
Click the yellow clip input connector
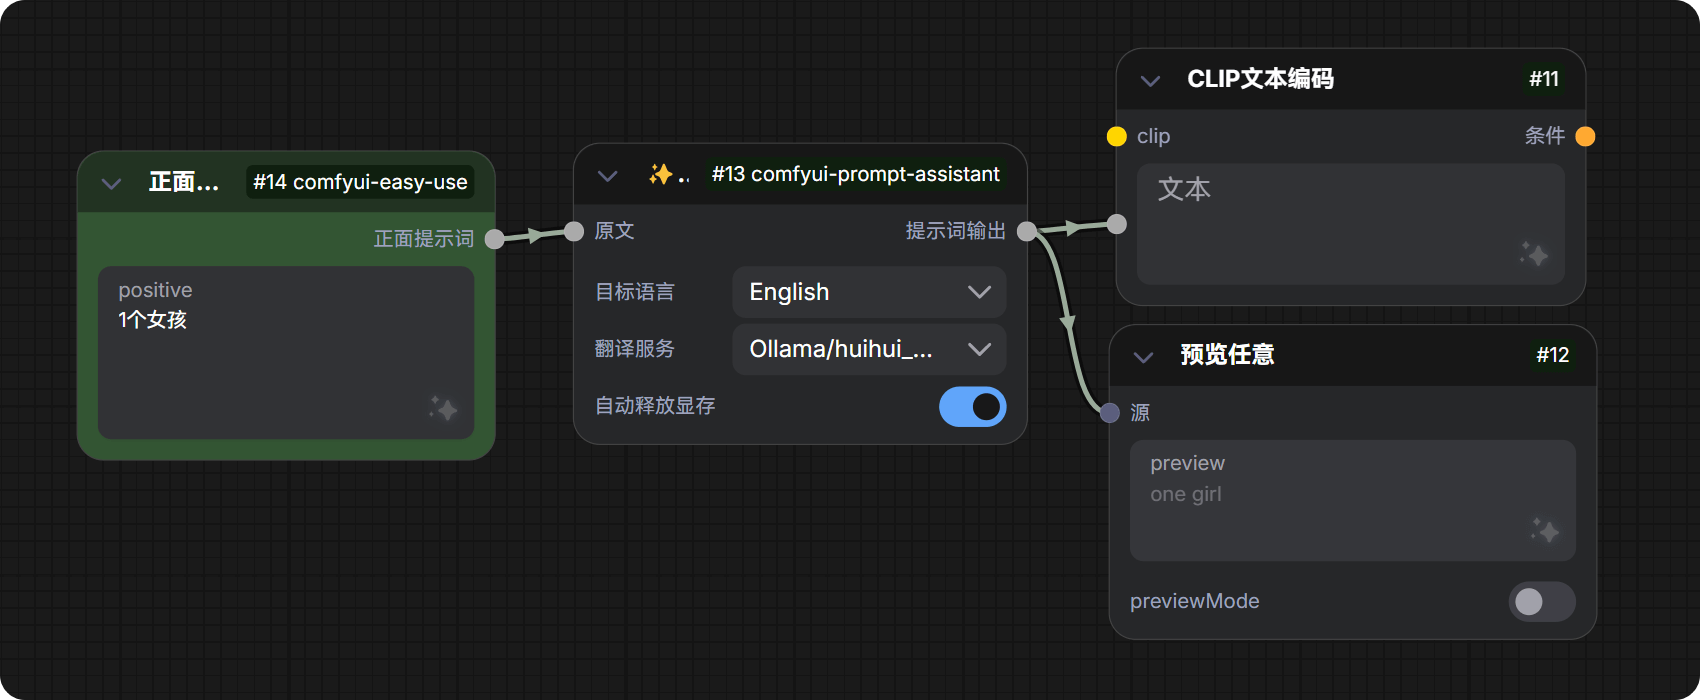(x=1117, y=136)
